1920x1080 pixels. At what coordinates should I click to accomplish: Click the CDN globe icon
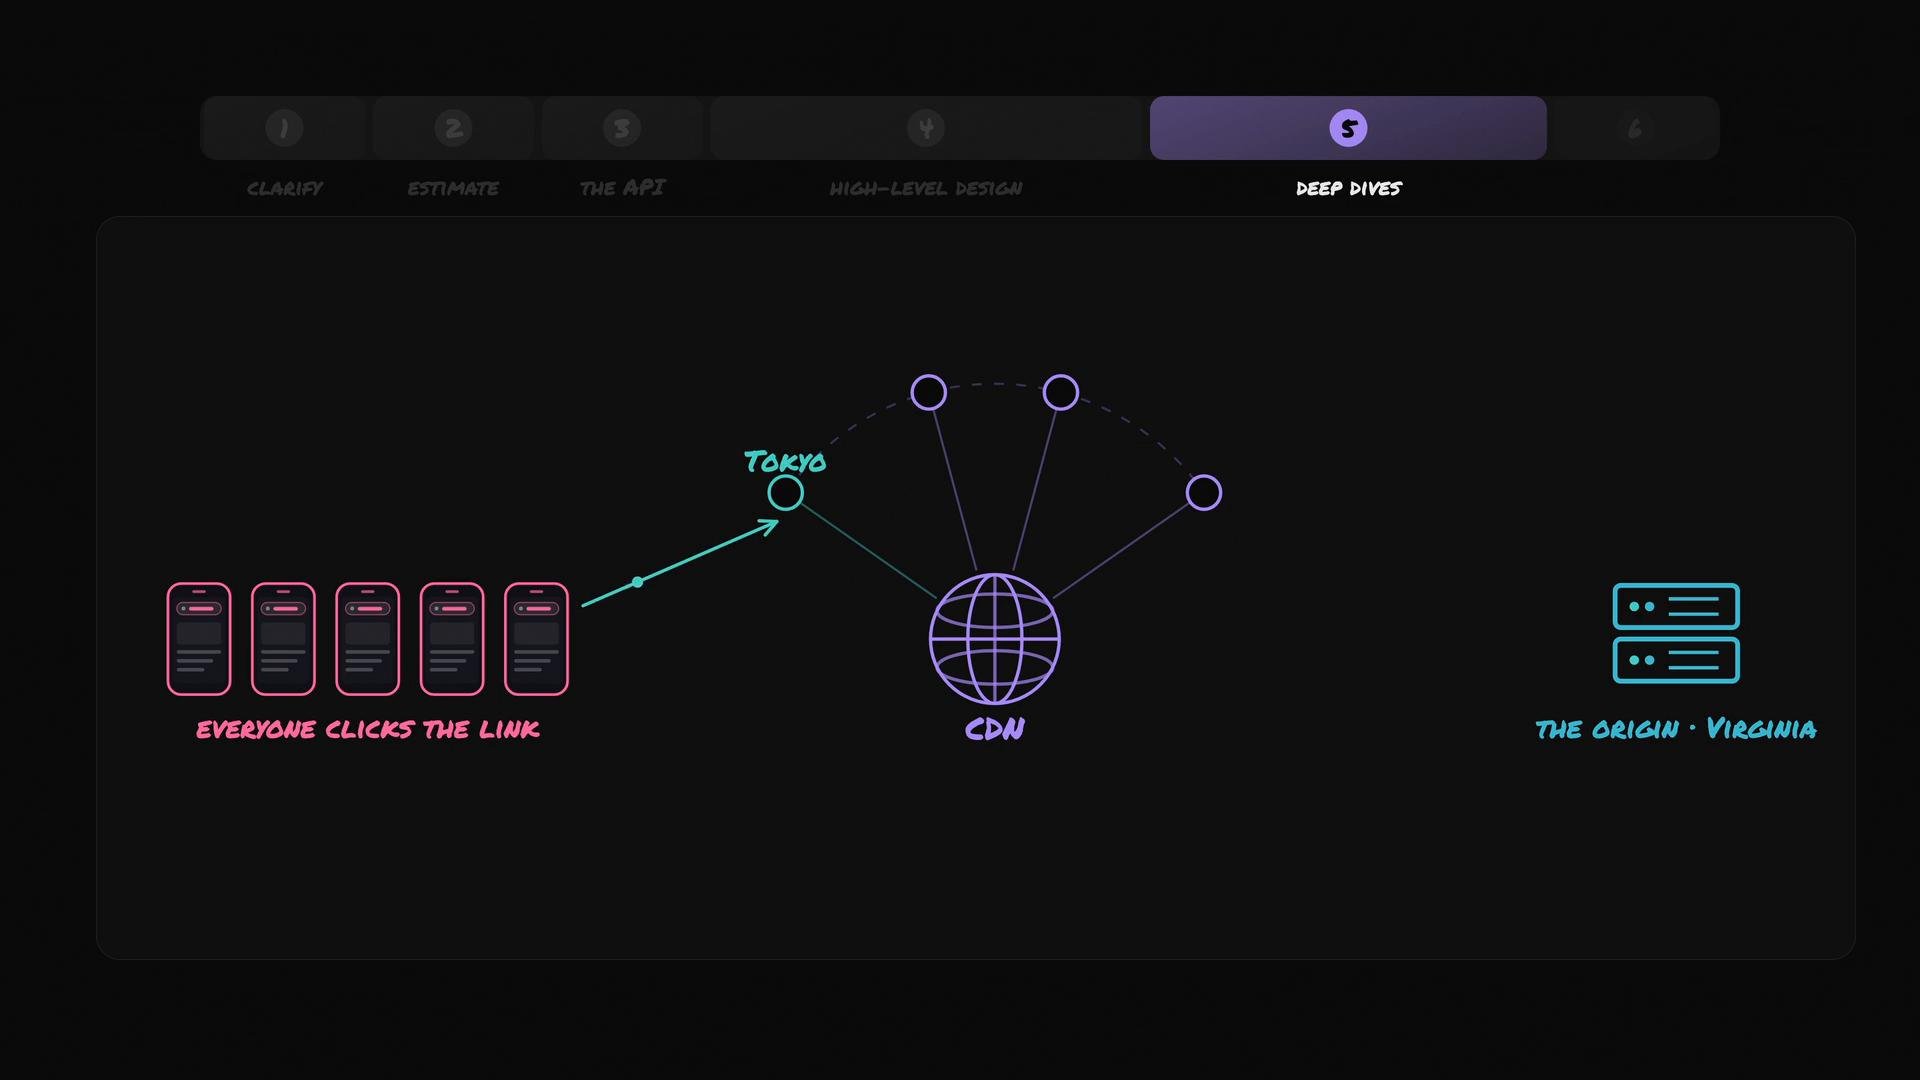pos(995,639)
